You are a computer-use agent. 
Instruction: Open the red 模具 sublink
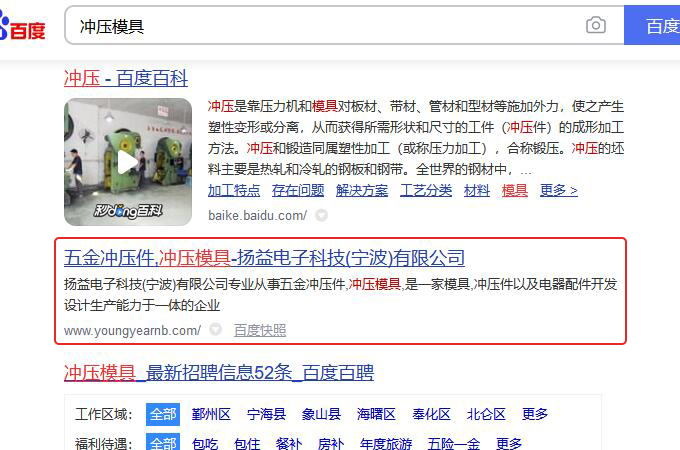click(515, 190)
